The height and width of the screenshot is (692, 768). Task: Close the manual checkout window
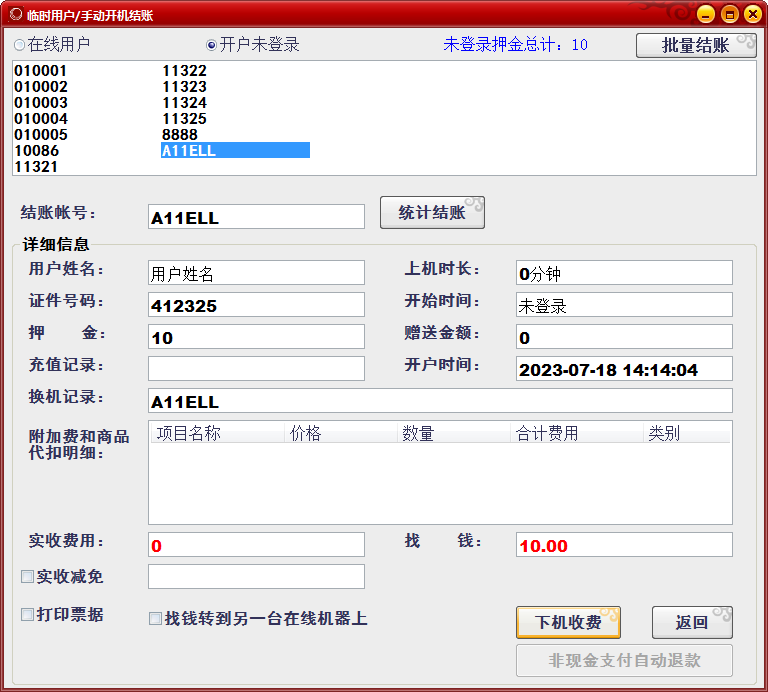coord(752,14)
